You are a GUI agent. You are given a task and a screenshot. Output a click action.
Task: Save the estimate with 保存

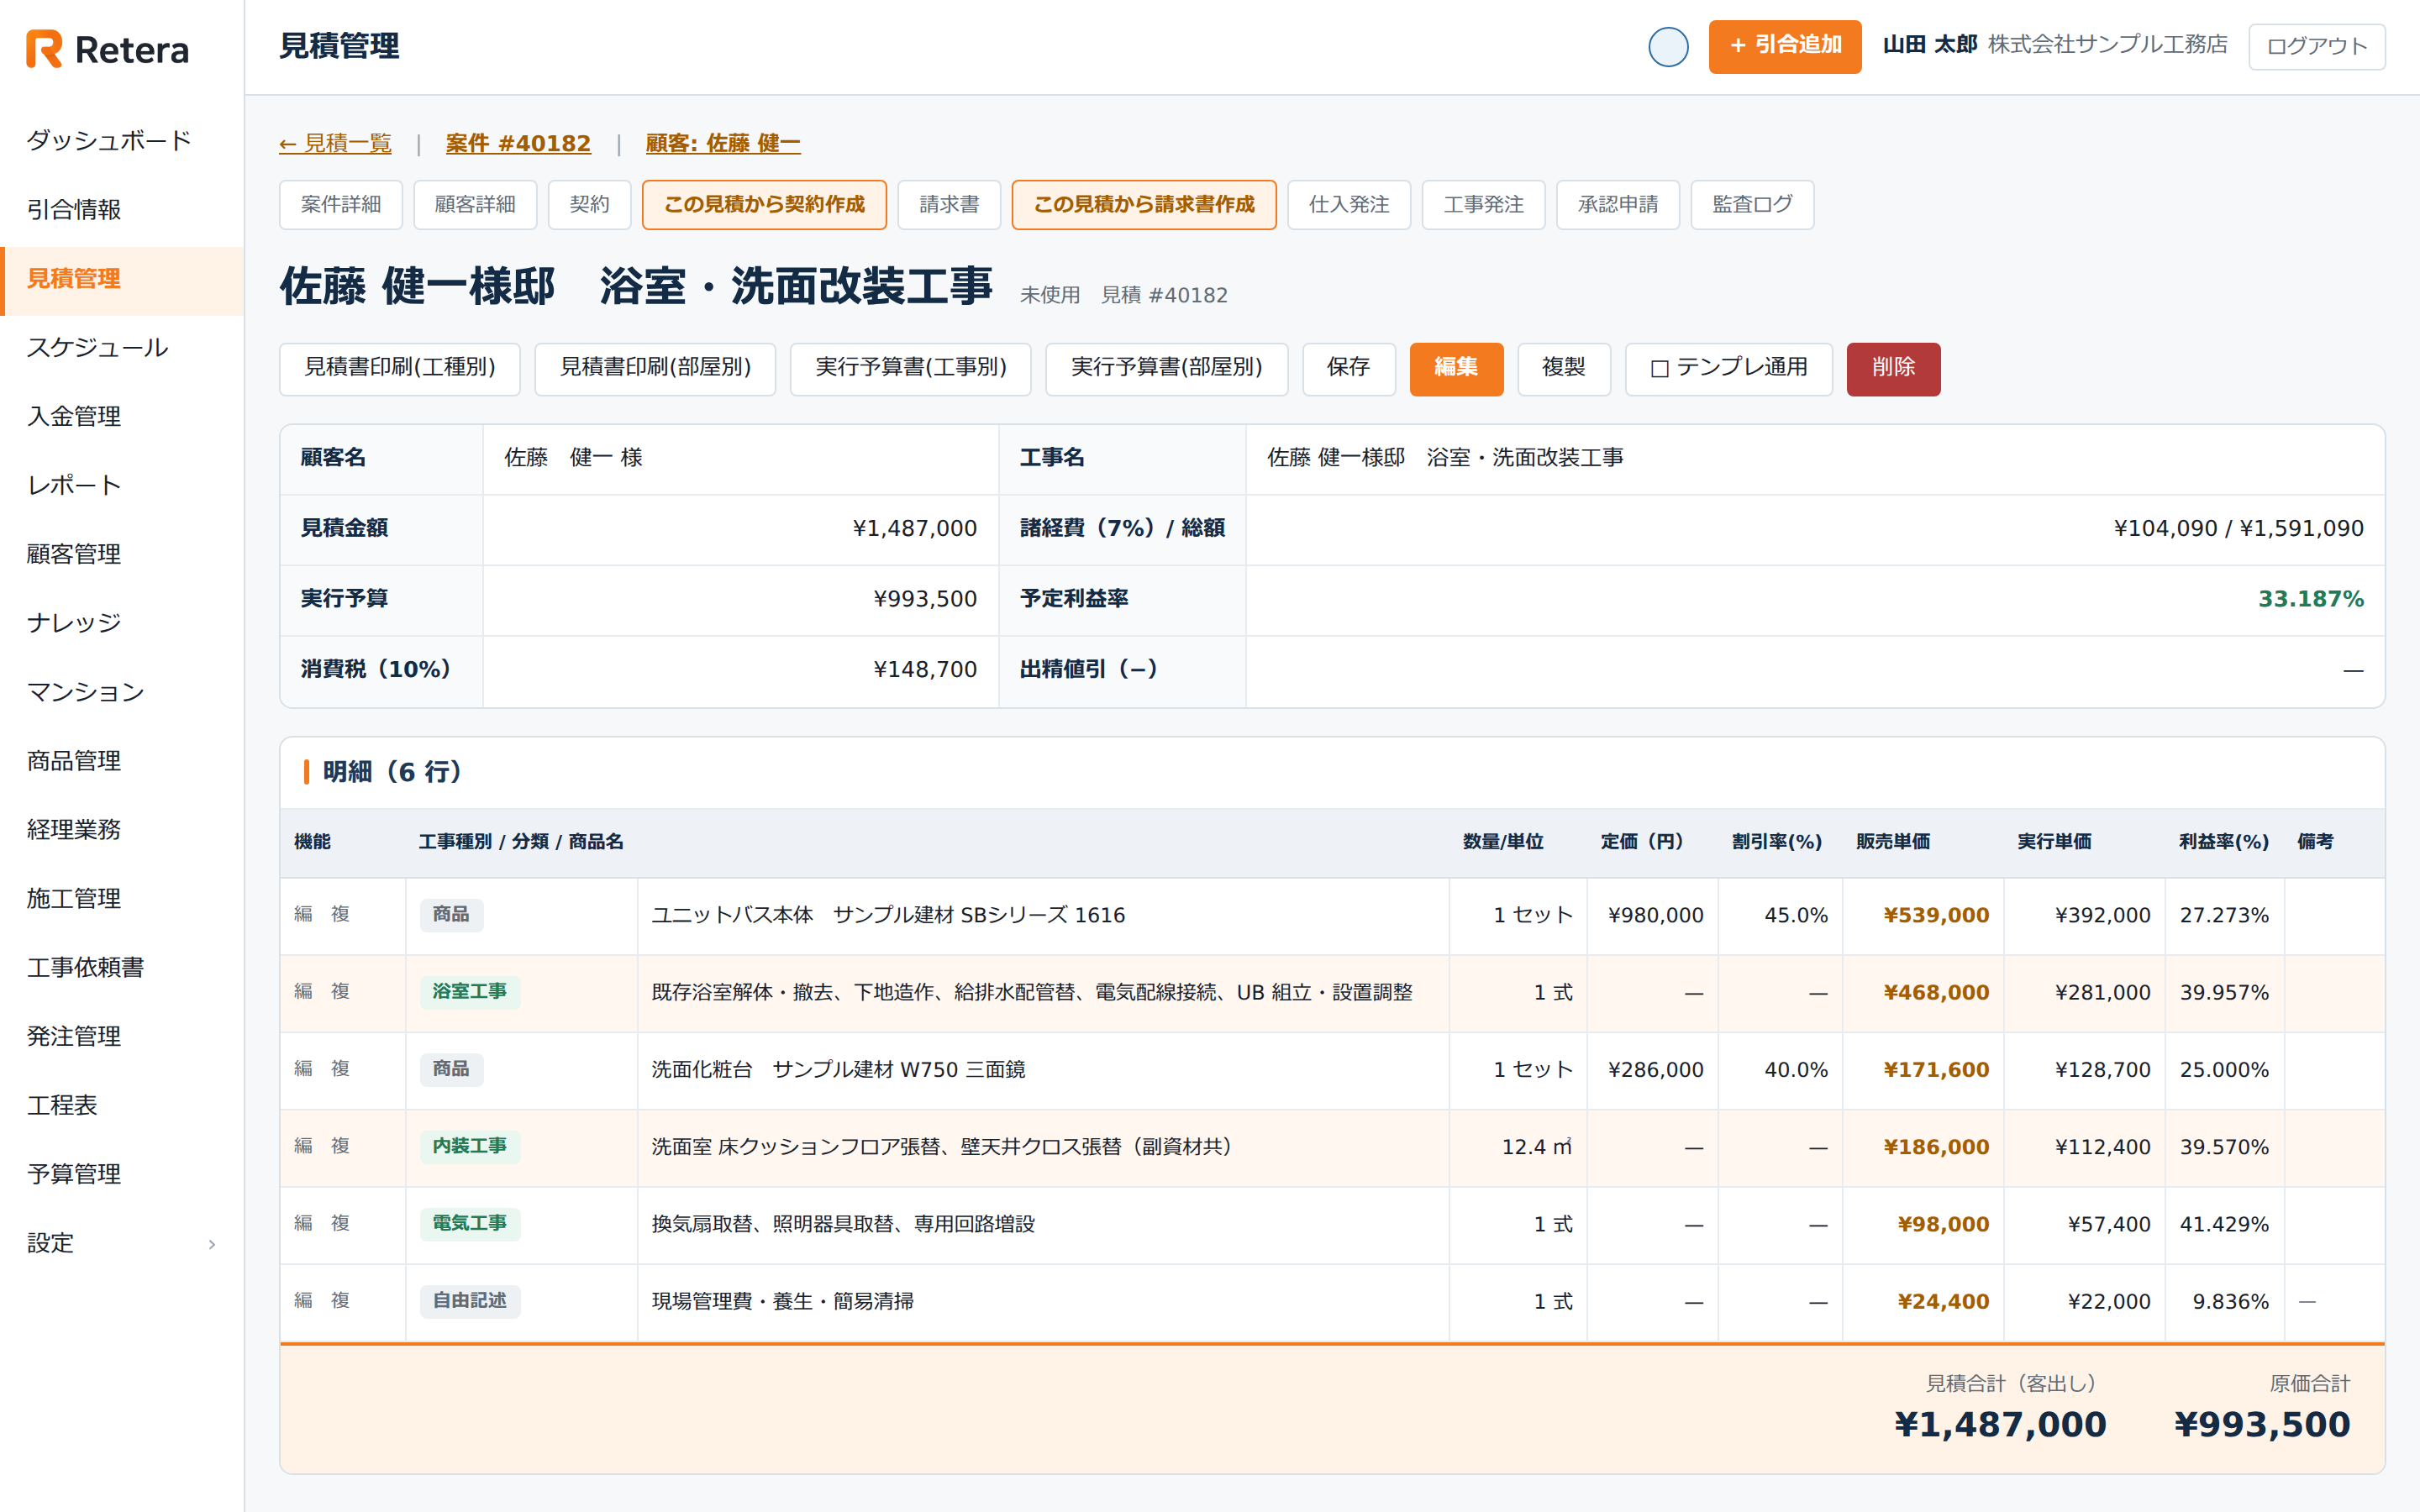[1349, 369]
